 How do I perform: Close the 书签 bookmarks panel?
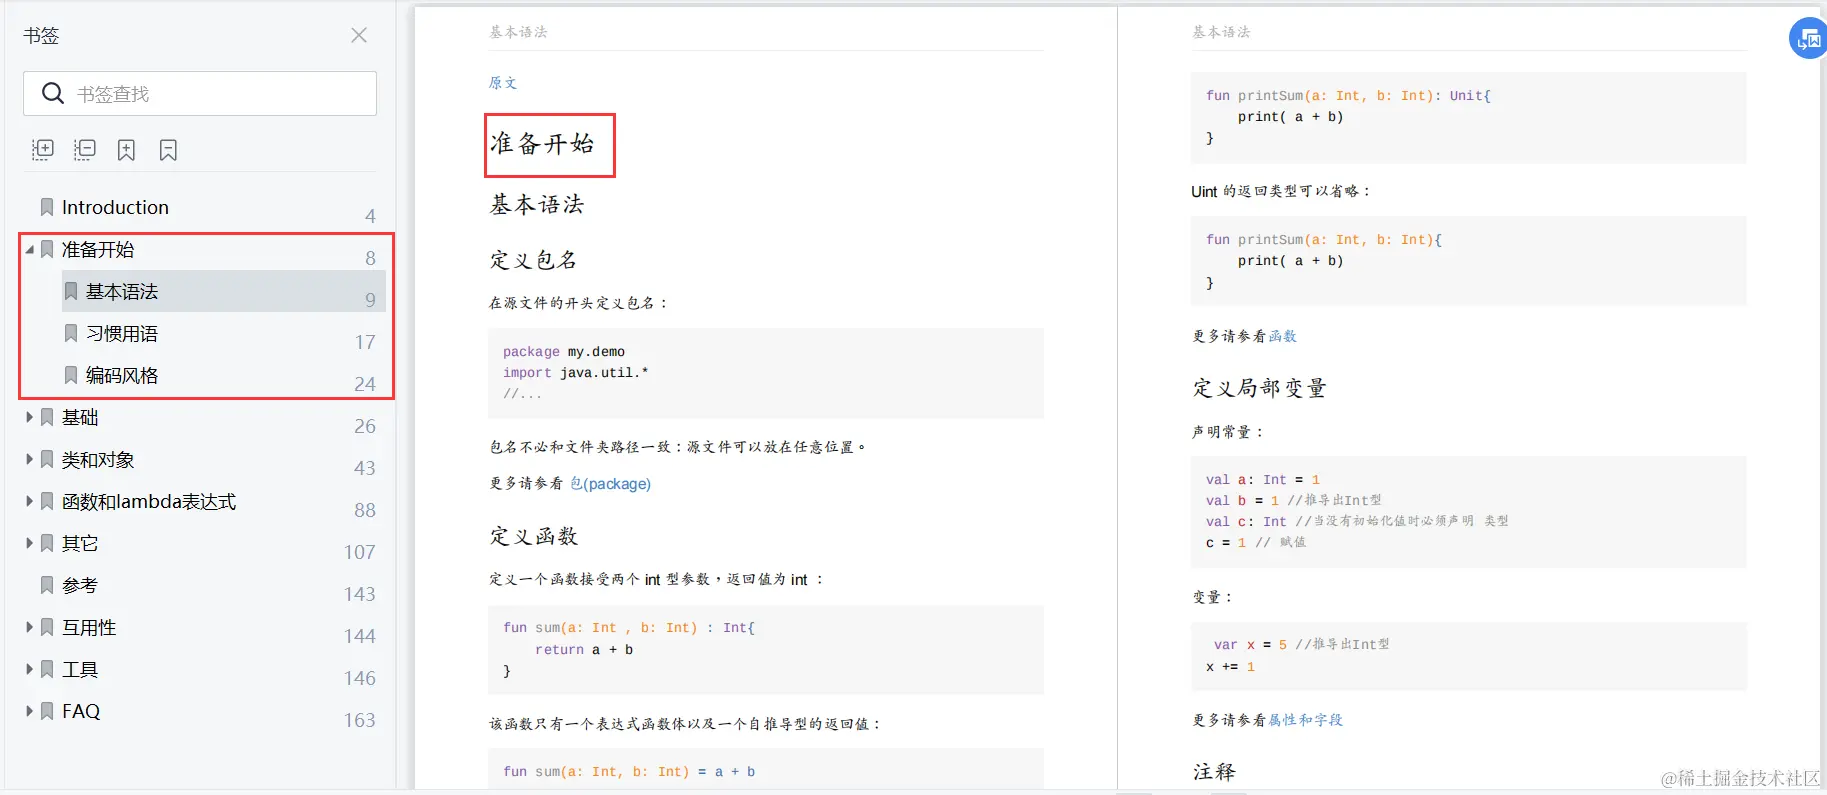(359, 35)
